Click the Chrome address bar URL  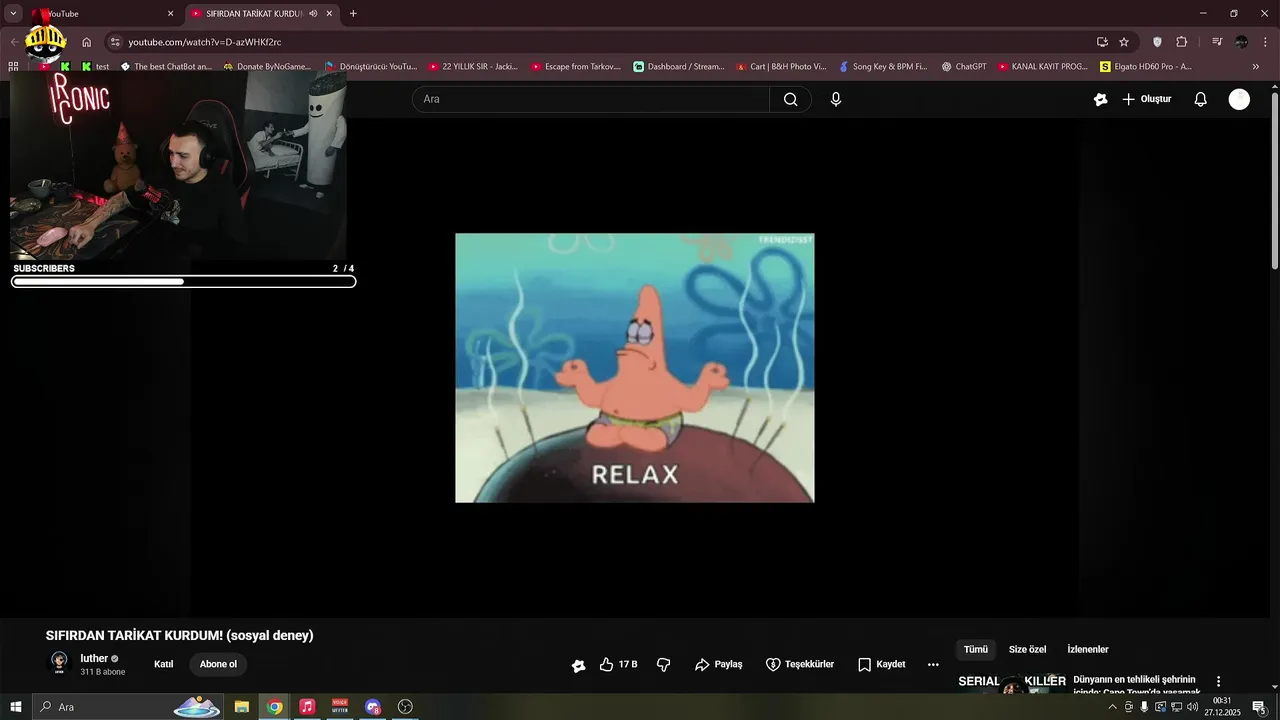coord(204,42)
